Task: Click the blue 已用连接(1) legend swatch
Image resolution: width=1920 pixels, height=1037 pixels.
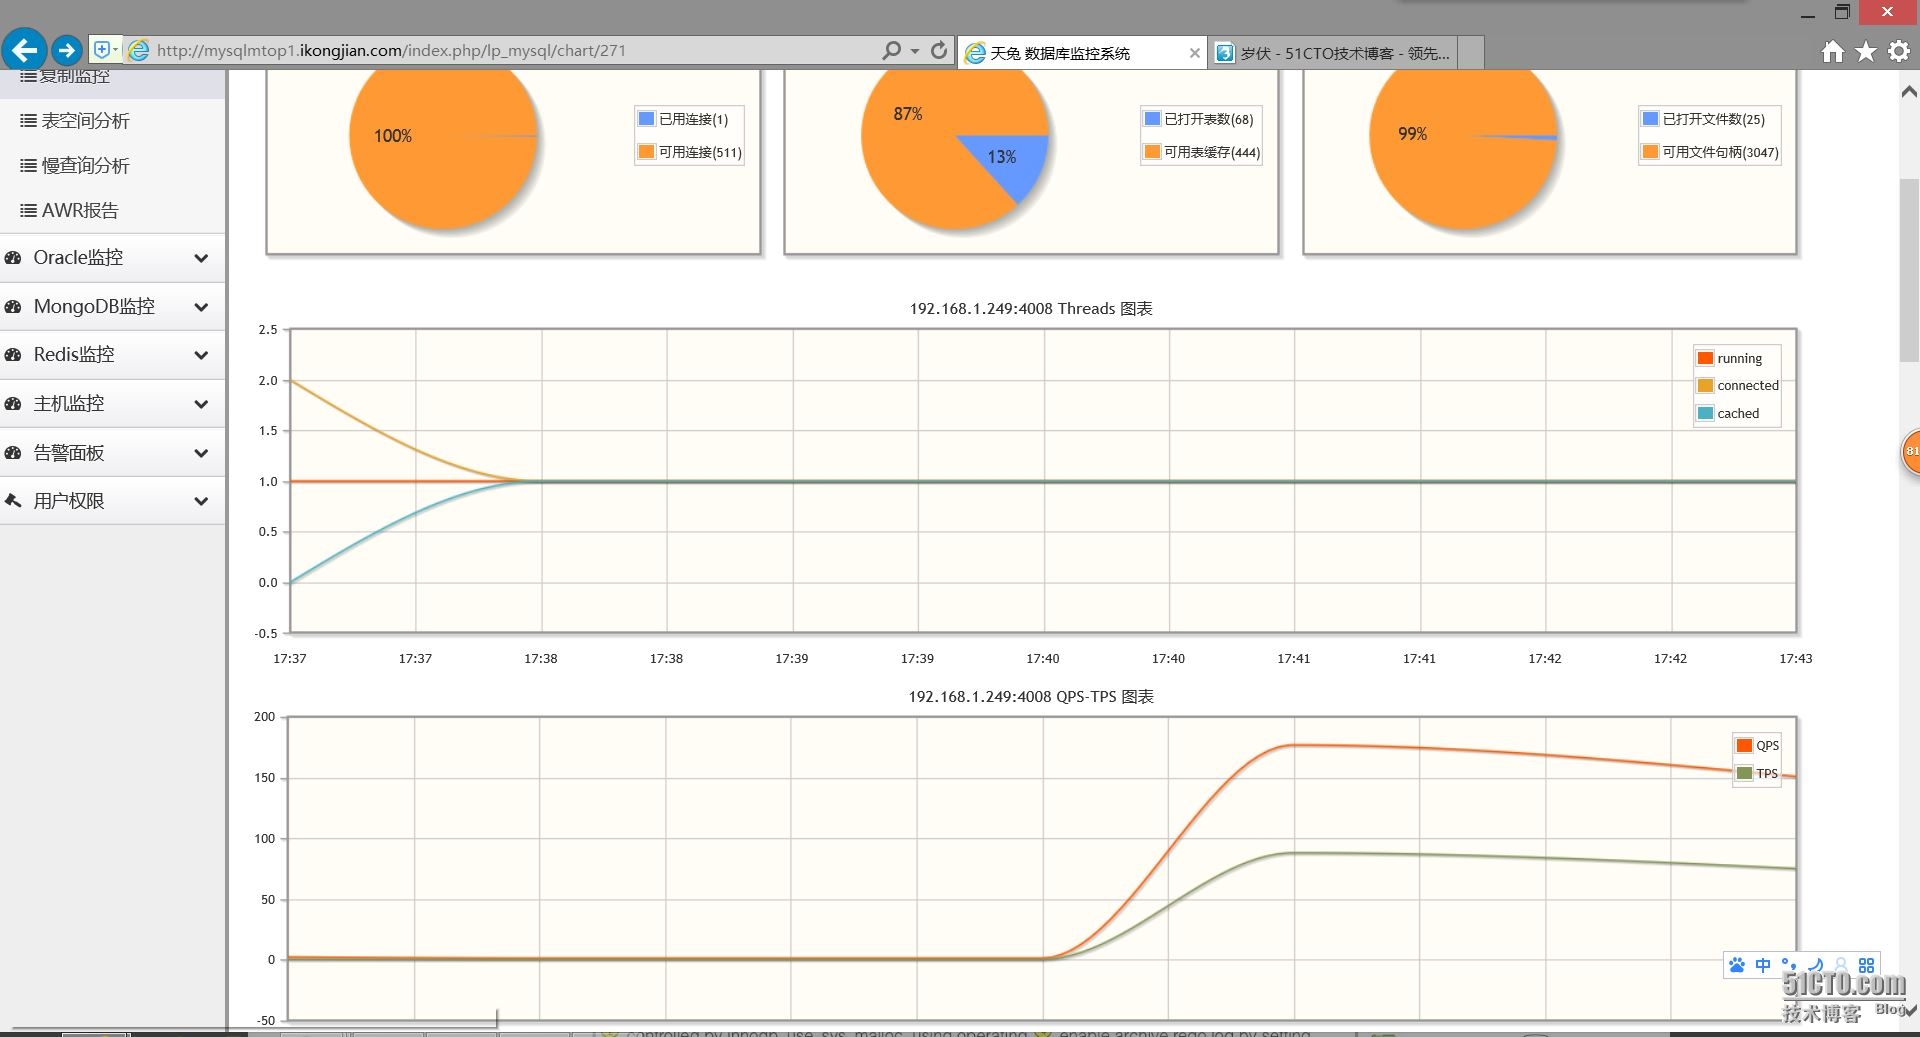Action: (x=646, y=119)
